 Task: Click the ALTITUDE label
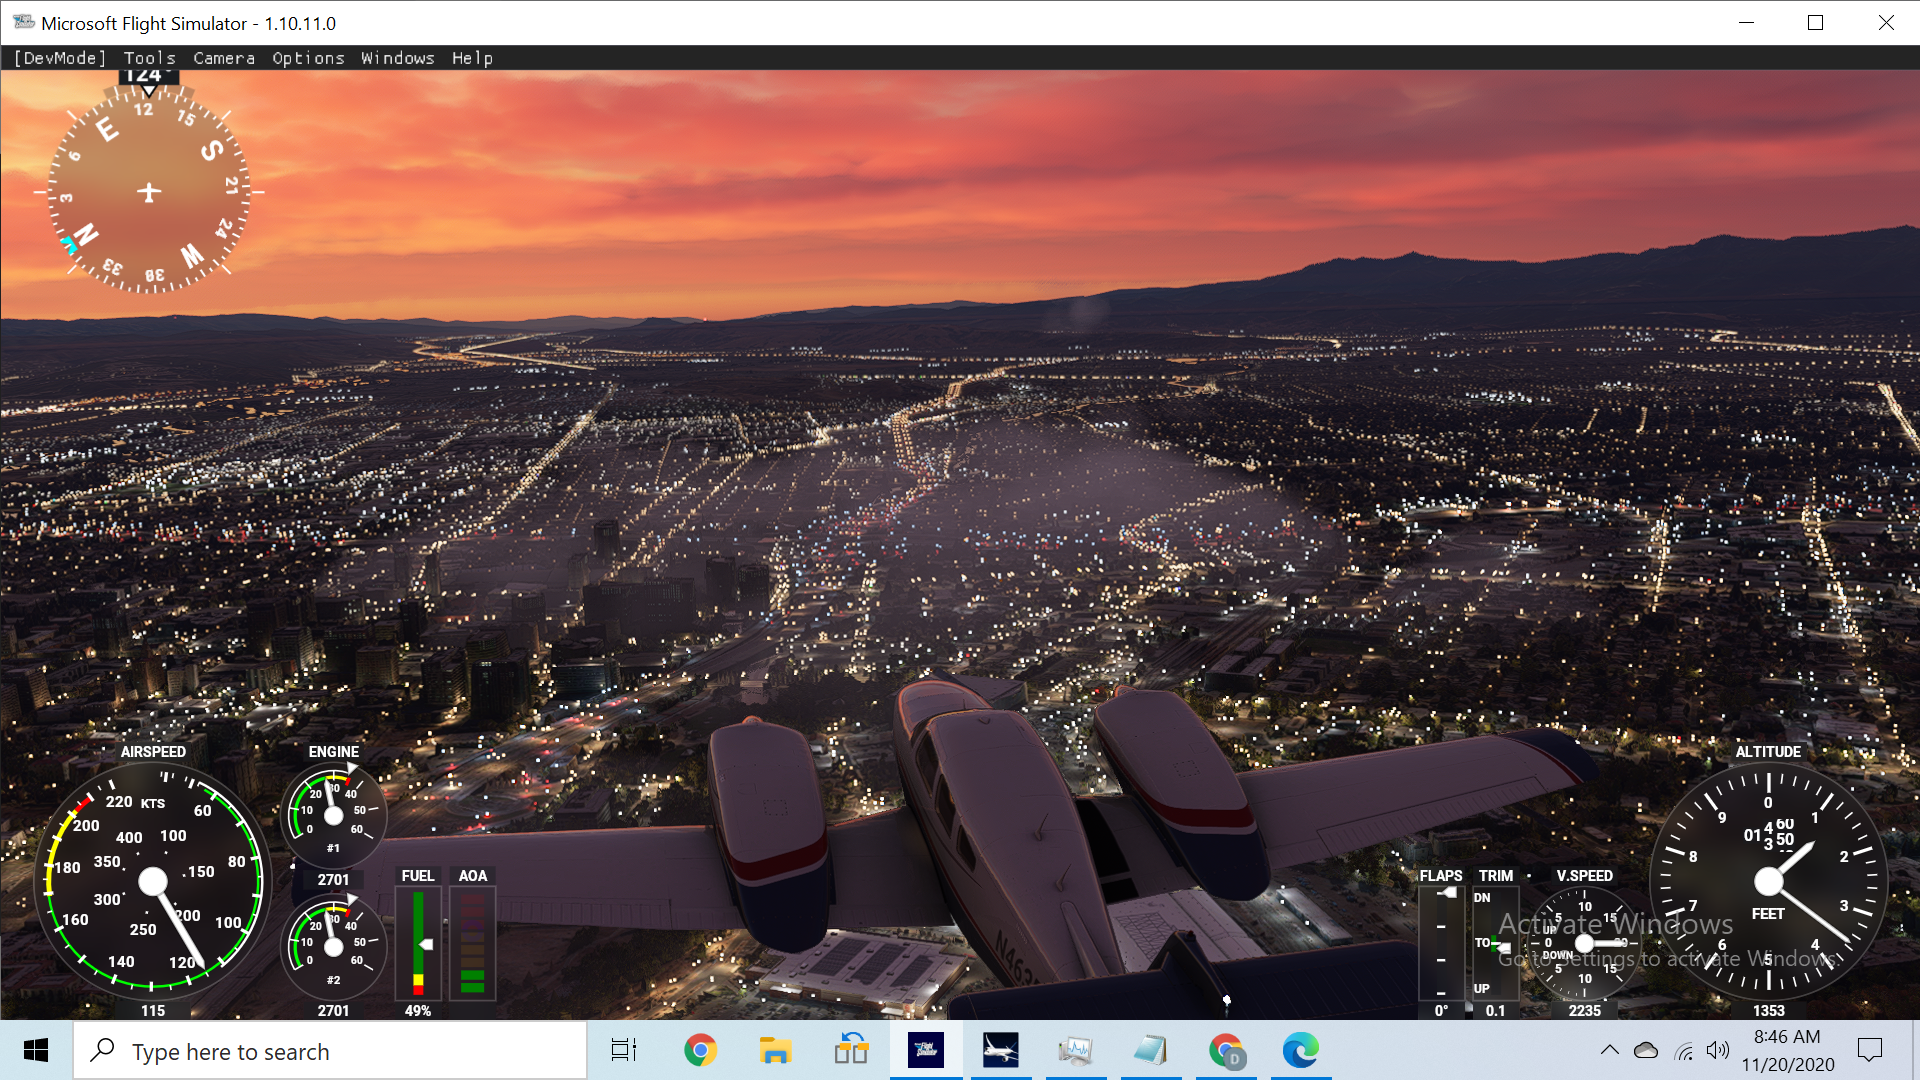(1768, 752)
